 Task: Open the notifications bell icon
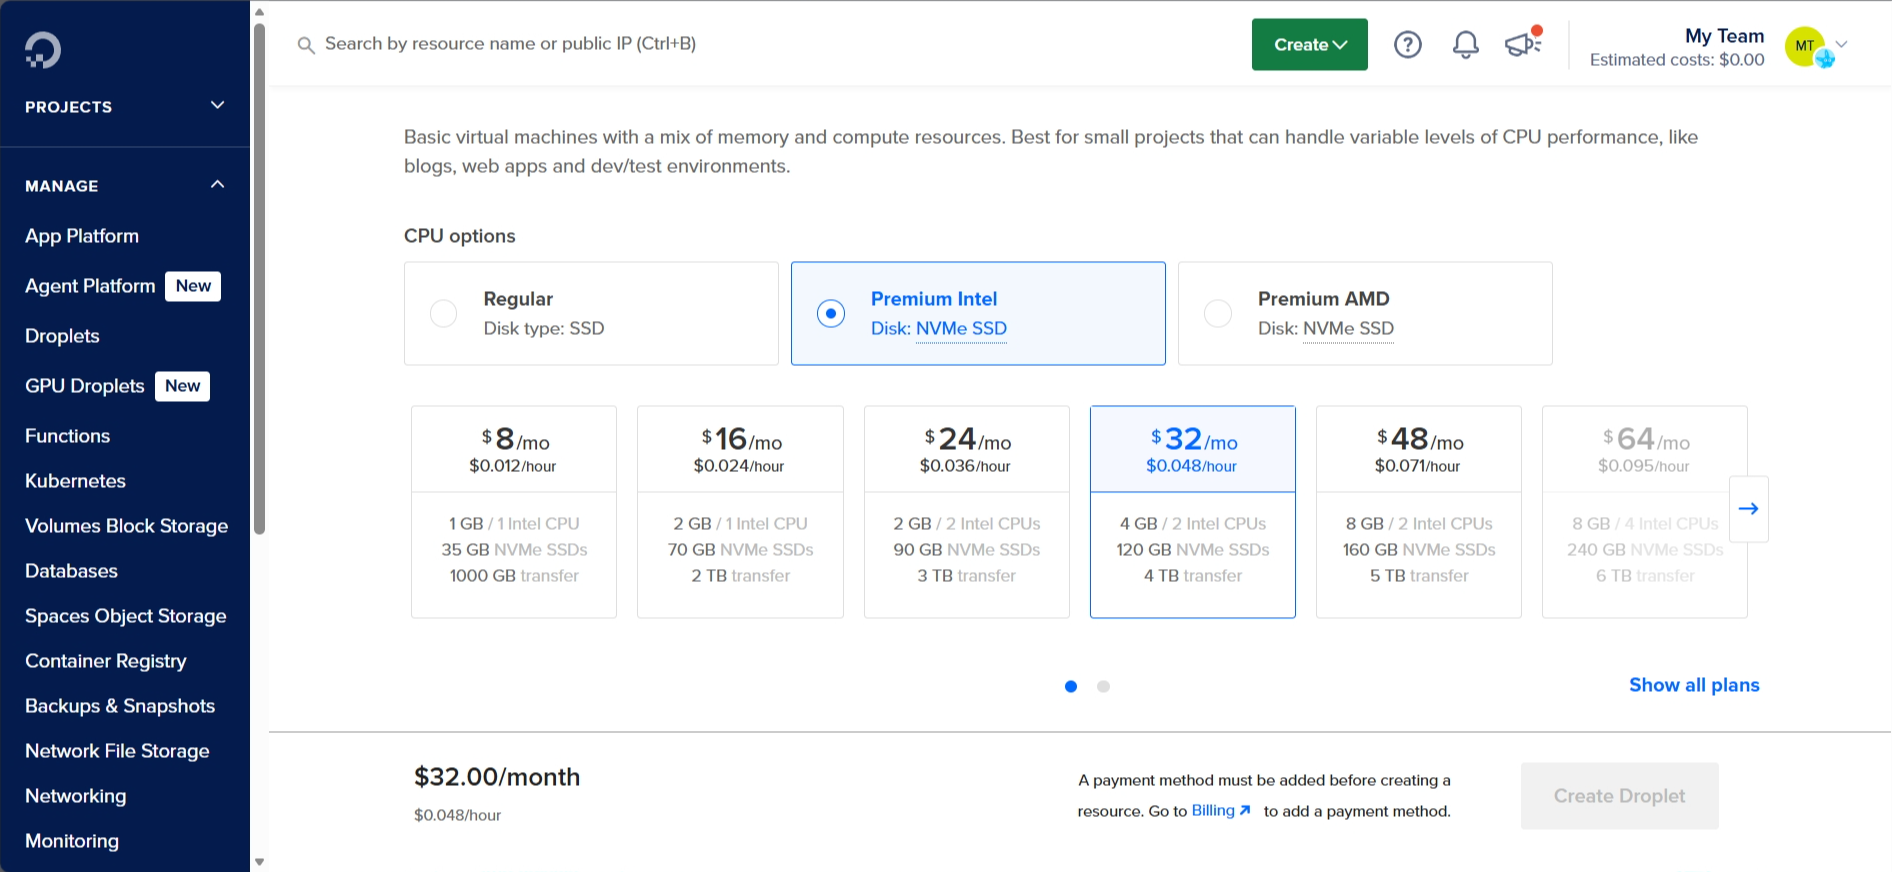pos(1466,44)
